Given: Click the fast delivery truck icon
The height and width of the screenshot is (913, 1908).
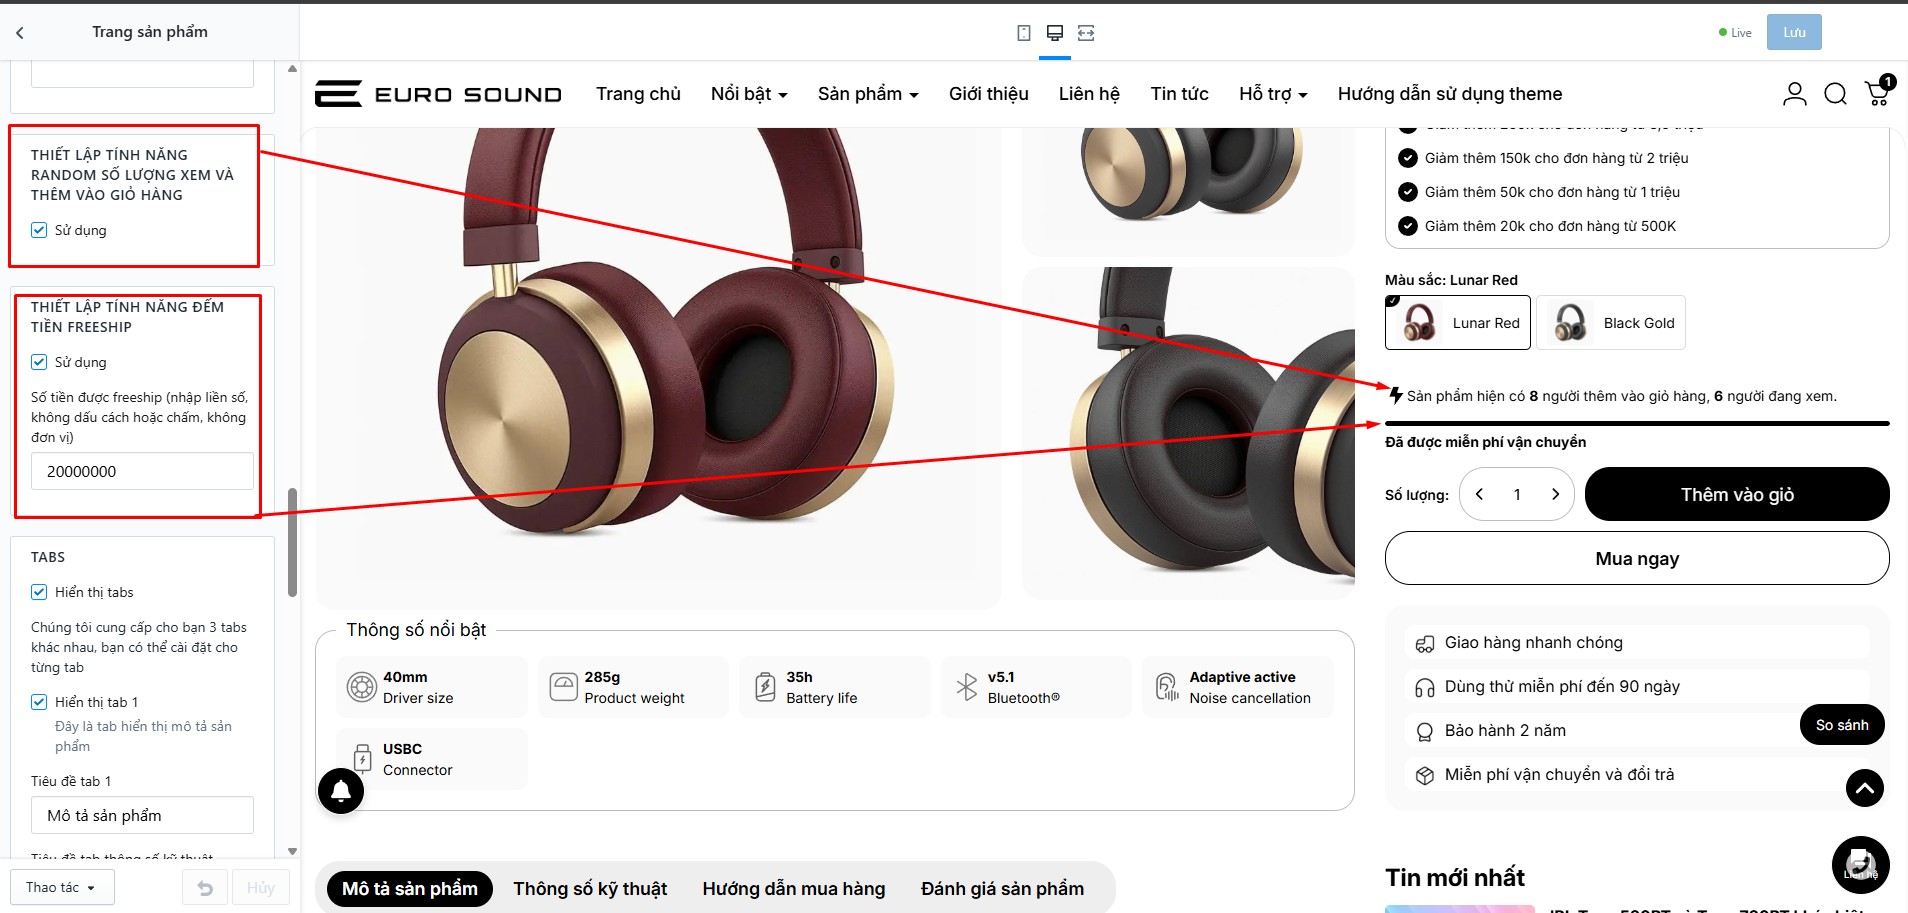Looking at the screenshot, I should pyautogui.click(x=1425, y=644).
